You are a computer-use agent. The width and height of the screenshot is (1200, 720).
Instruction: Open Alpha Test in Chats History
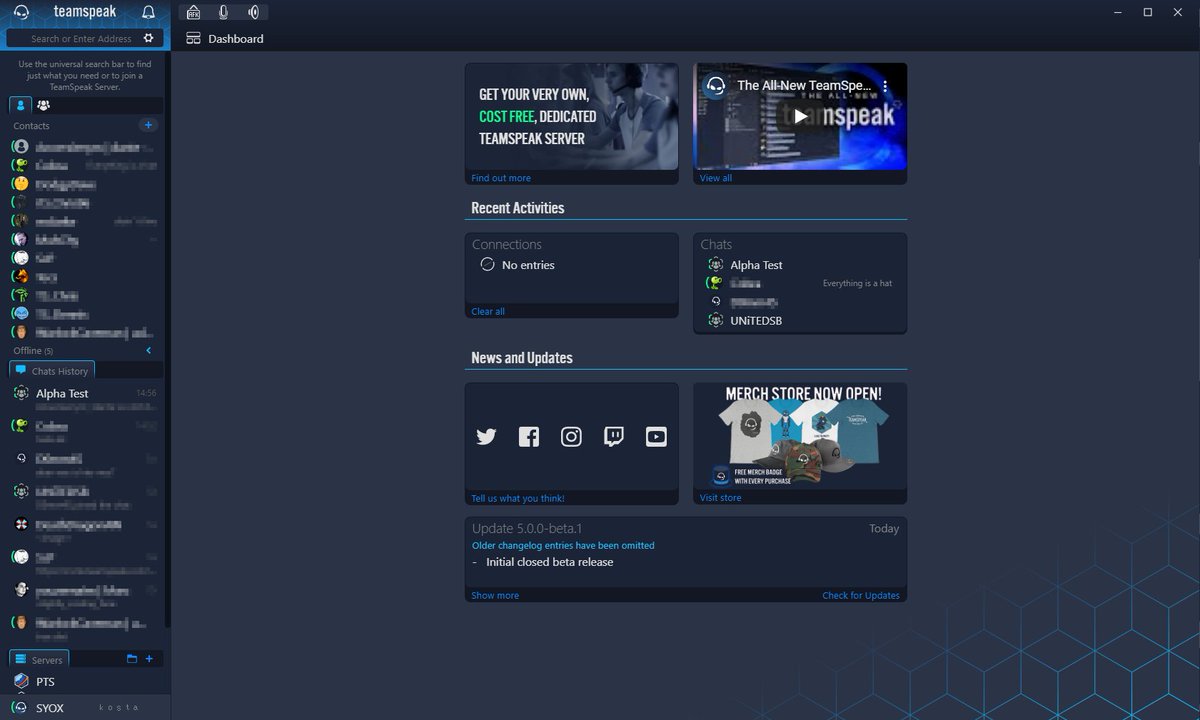click(x=85, y=399)
